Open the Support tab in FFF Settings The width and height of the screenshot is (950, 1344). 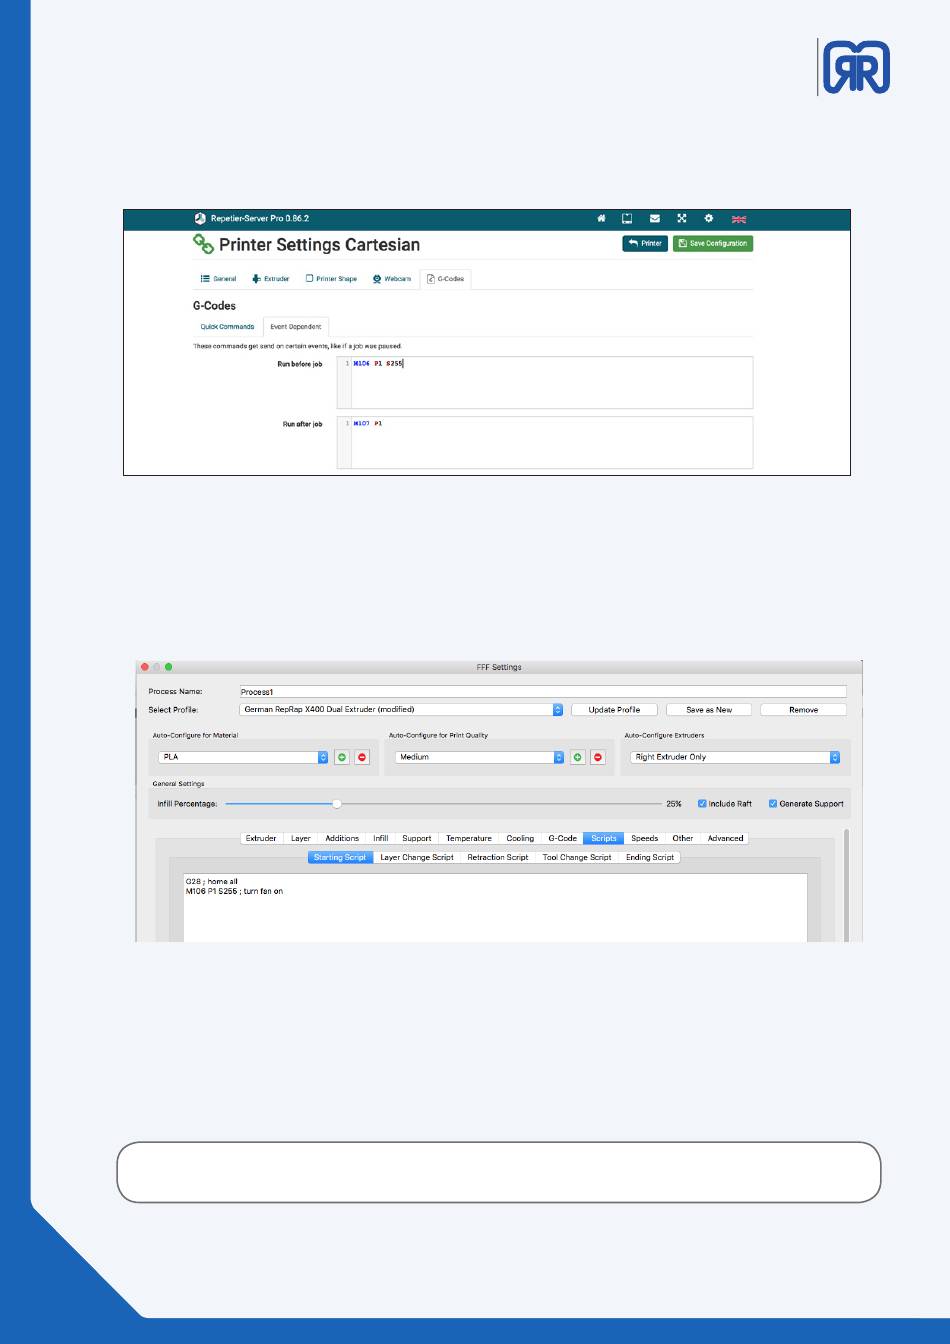tap(417, 838)
